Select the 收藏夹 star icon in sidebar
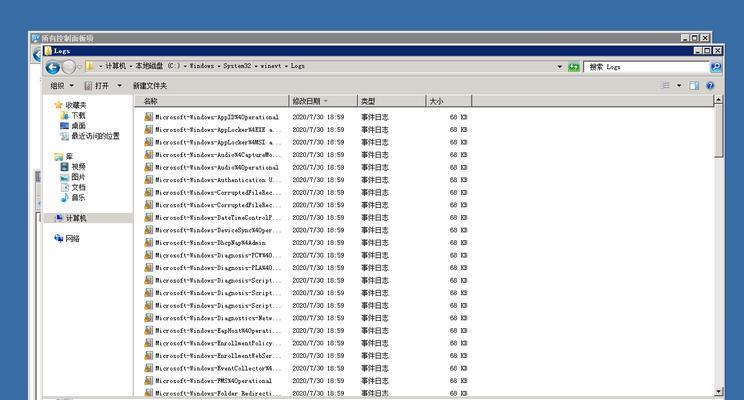Screen dimensions: 744x400 58,104
